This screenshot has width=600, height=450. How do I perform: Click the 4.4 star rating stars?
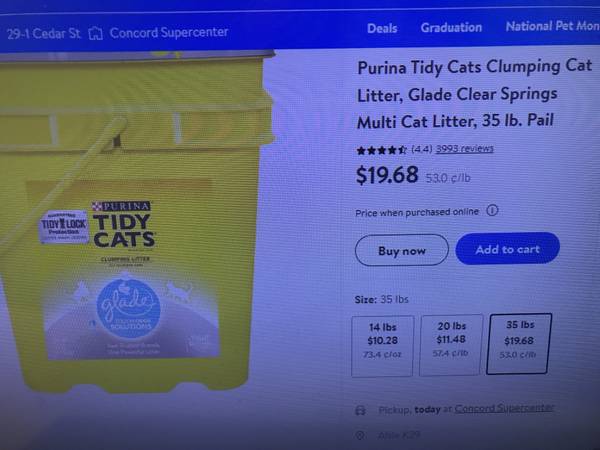click(382, 150)
